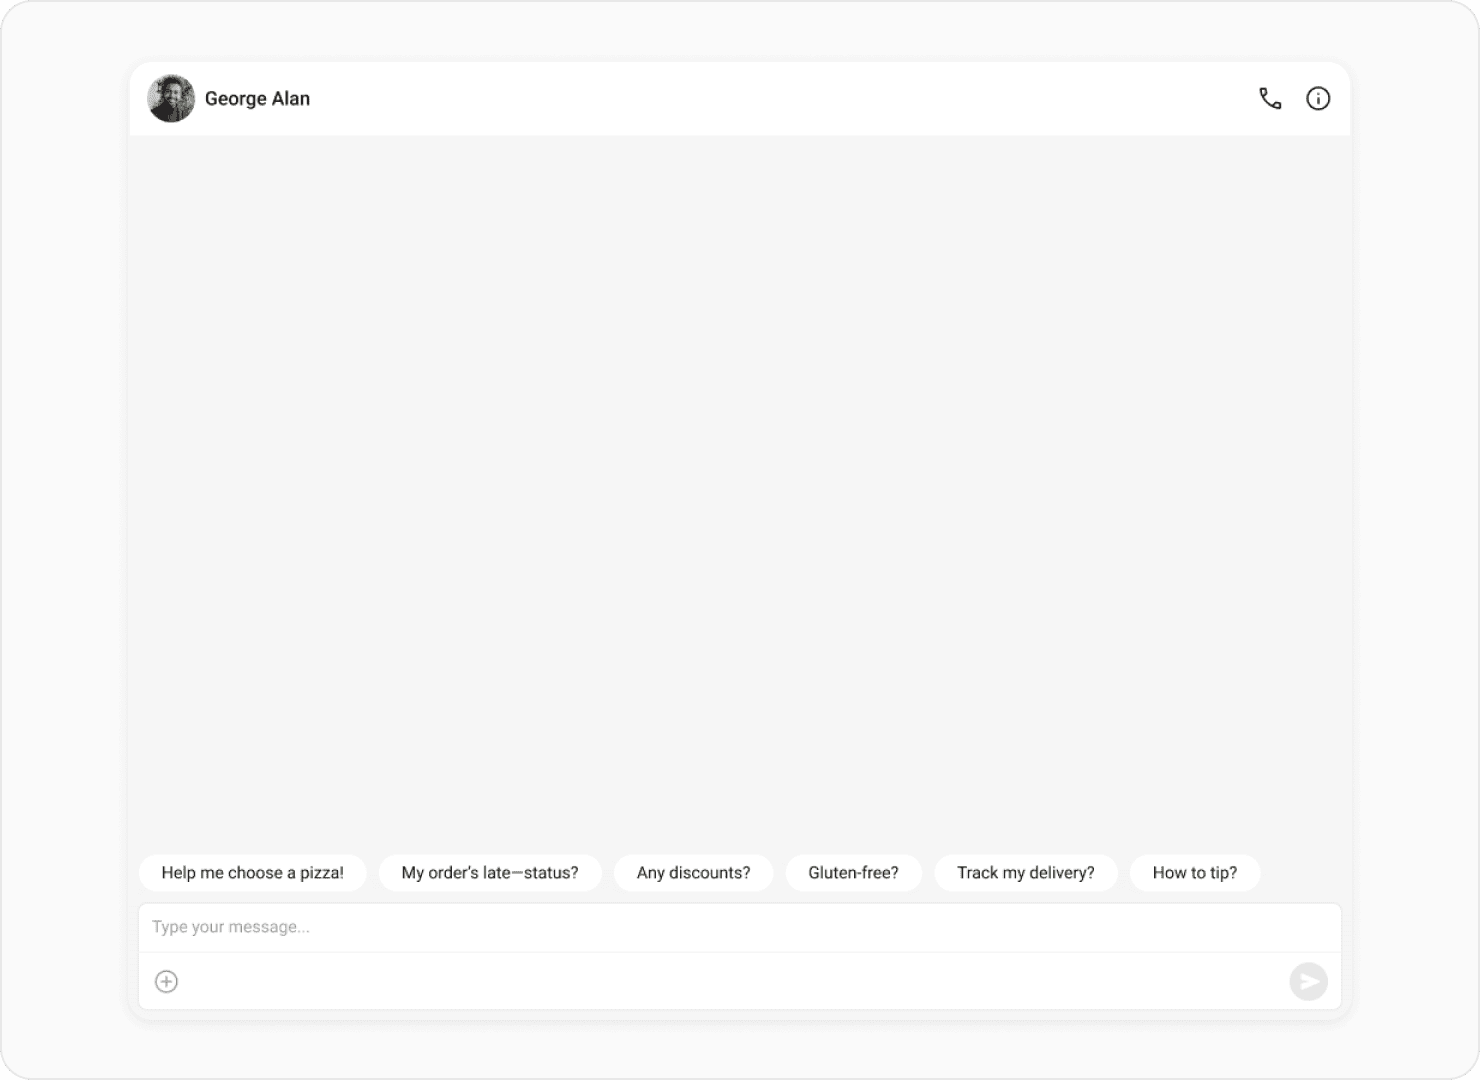Image resolution: width=1480 pixels, height=1080 pixels.
Task: Ask about discounts using the suggestion chip
Action: pos(693,873)
